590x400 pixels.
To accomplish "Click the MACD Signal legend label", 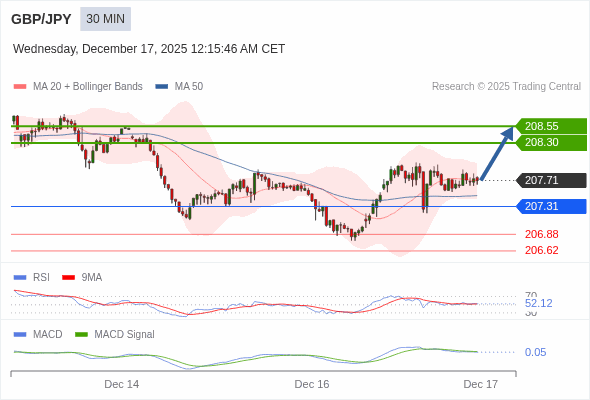I will point(125,334).
